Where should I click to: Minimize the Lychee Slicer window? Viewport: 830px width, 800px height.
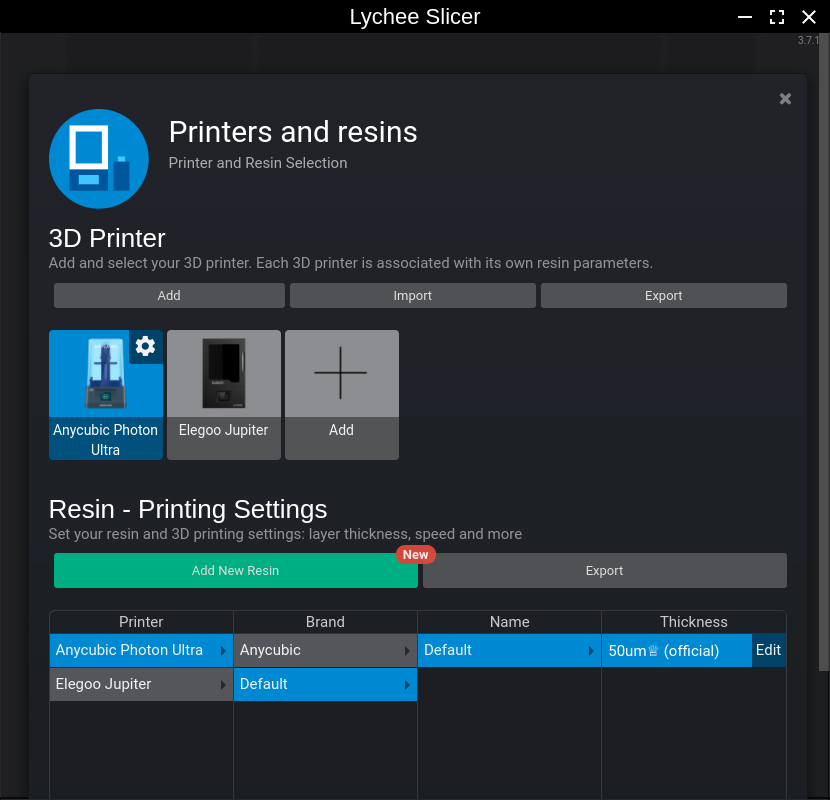click(x=745, y=17)
